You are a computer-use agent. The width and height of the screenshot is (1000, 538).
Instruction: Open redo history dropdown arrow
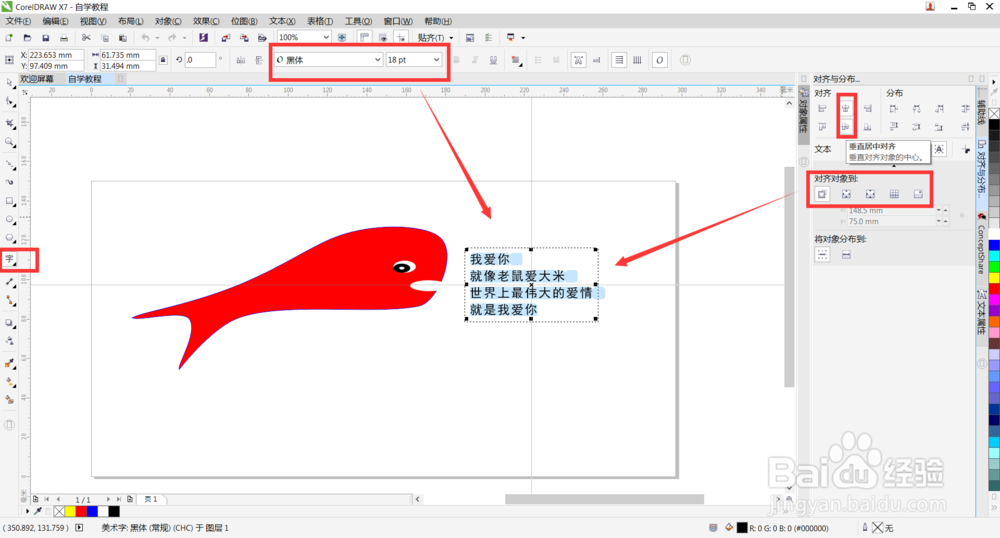coord(185,38)
